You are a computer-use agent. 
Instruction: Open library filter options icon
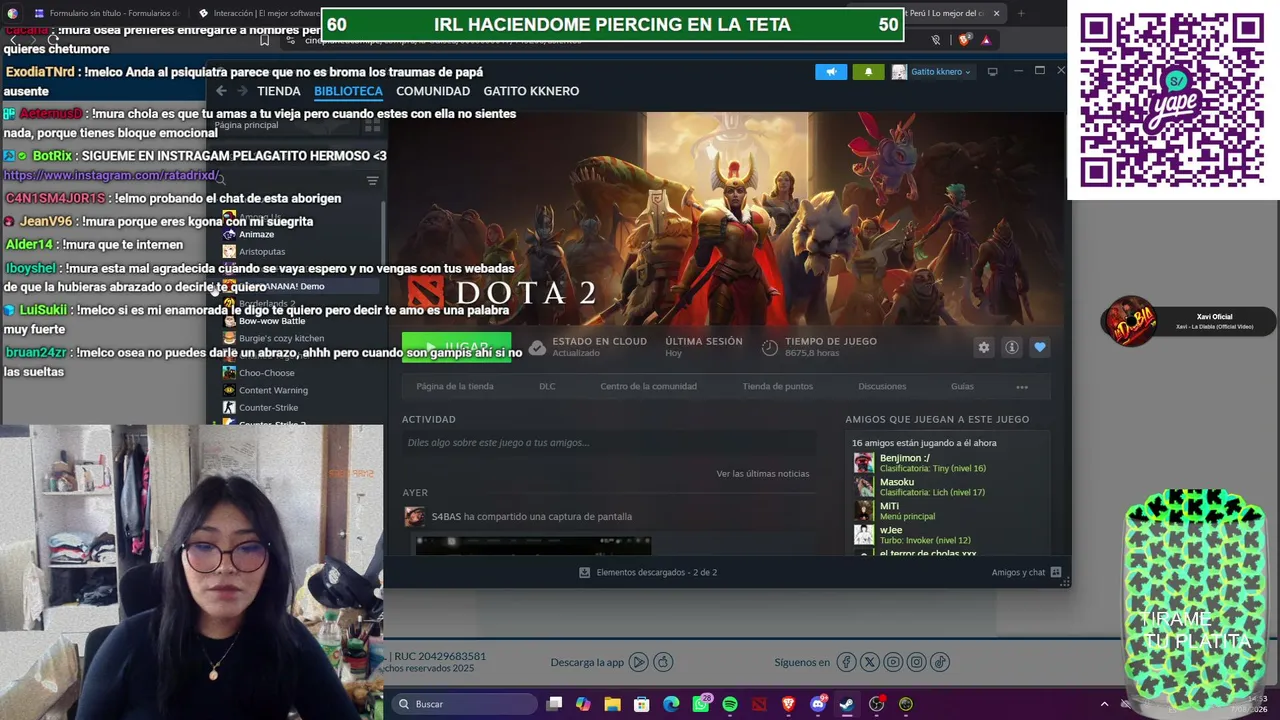[372, 181]
